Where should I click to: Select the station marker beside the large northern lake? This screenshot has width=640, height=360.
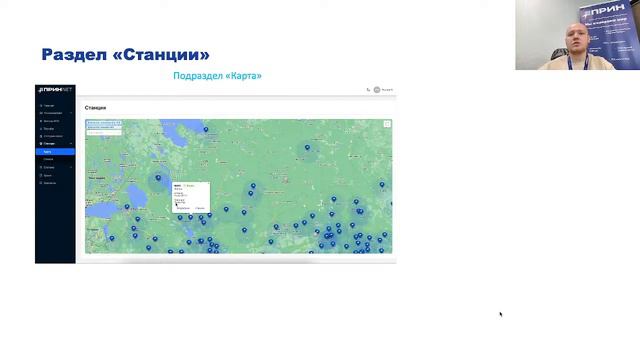pos(206,130)
